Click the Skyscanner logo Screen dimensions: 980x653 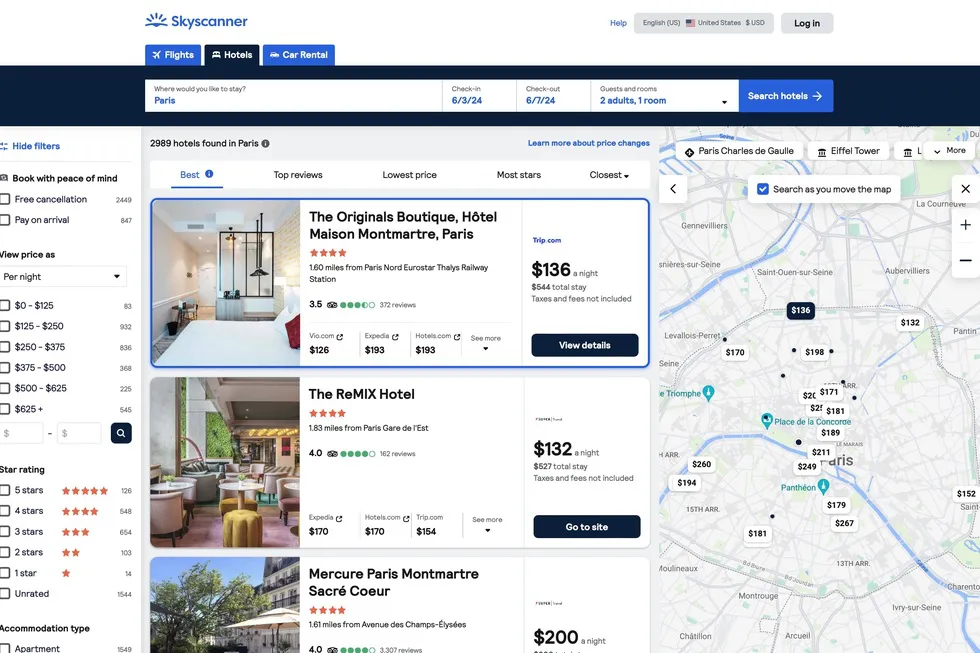click(196, 21)
